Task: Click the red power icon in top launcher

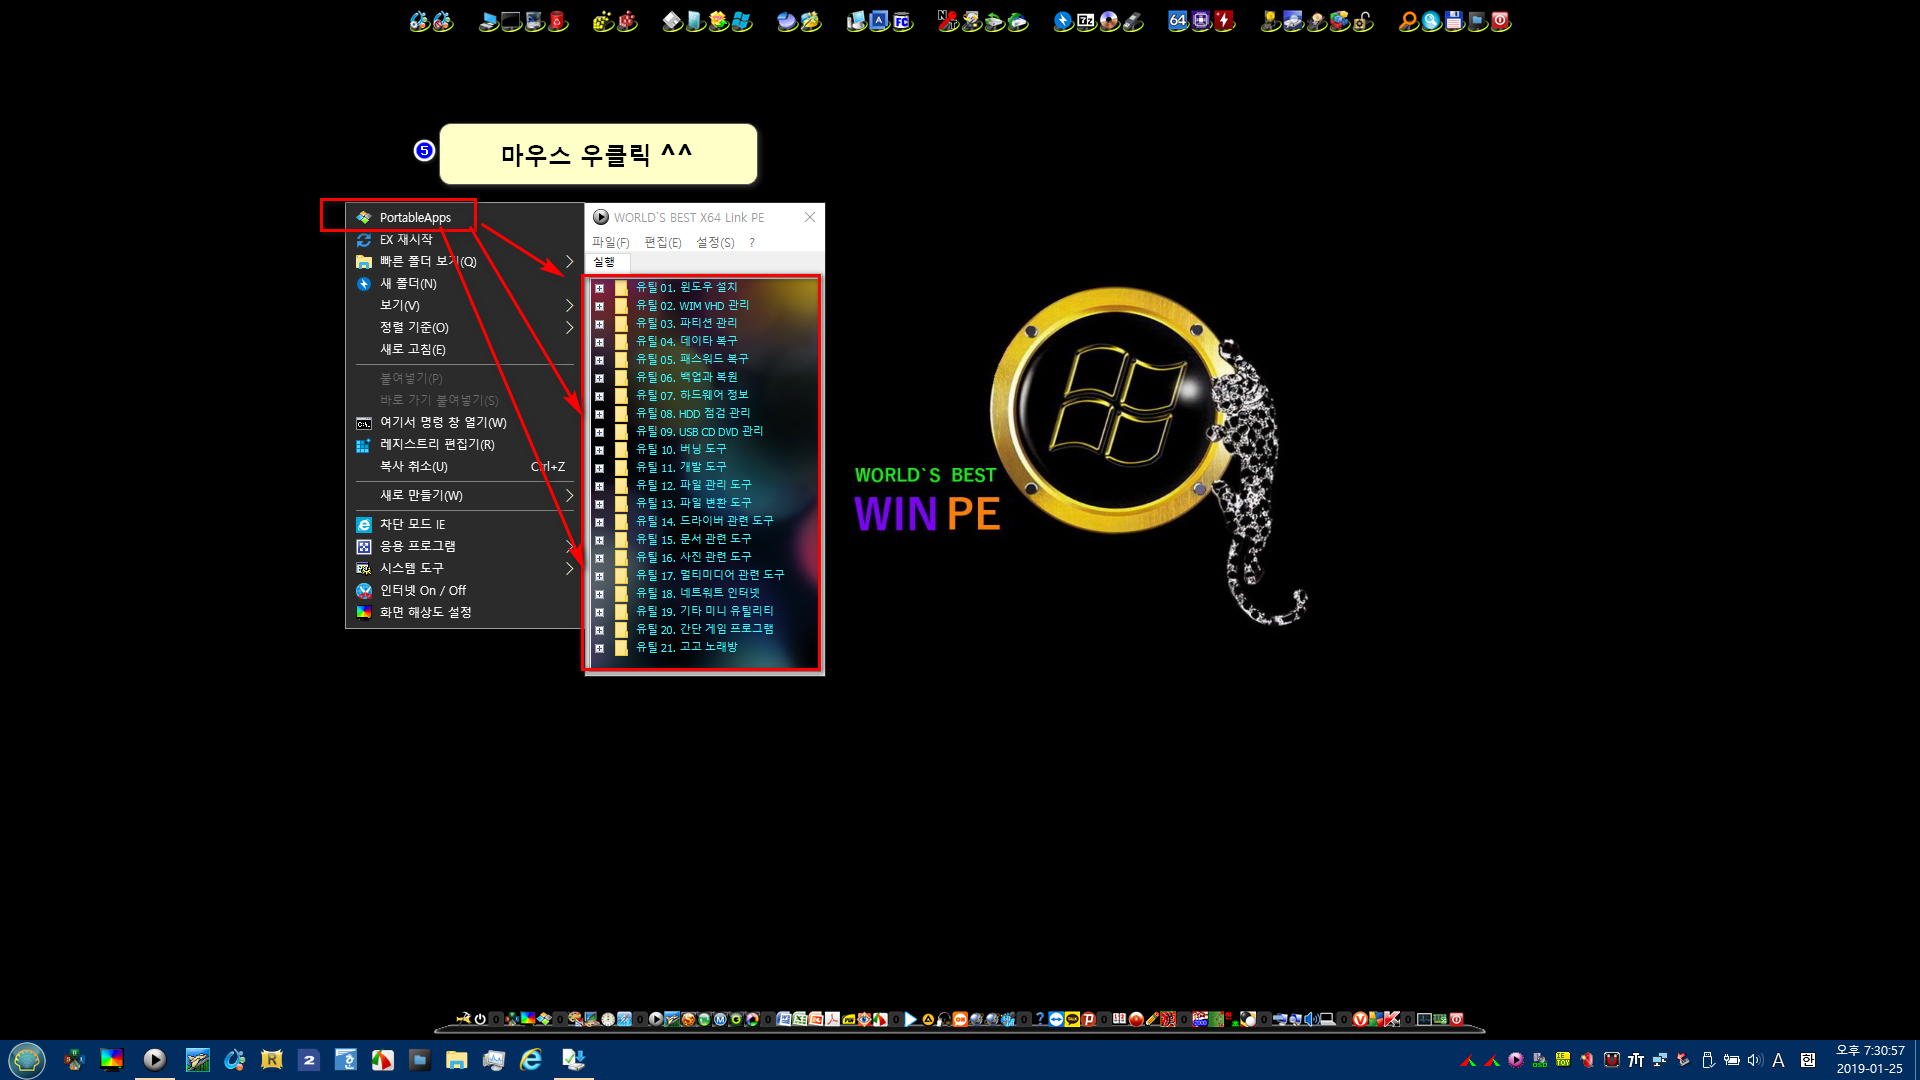Action: pyautogui.click(x=1500, y=21)
